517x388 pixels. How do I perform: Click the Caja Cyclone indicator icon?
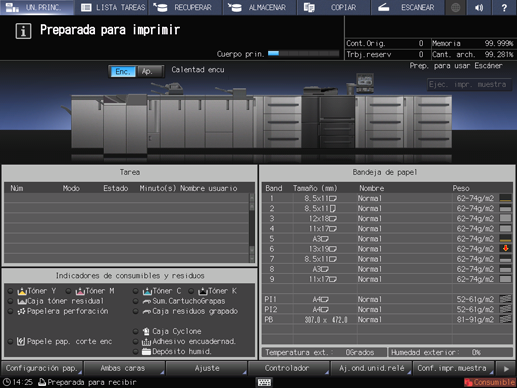click(x=146, y=331)
